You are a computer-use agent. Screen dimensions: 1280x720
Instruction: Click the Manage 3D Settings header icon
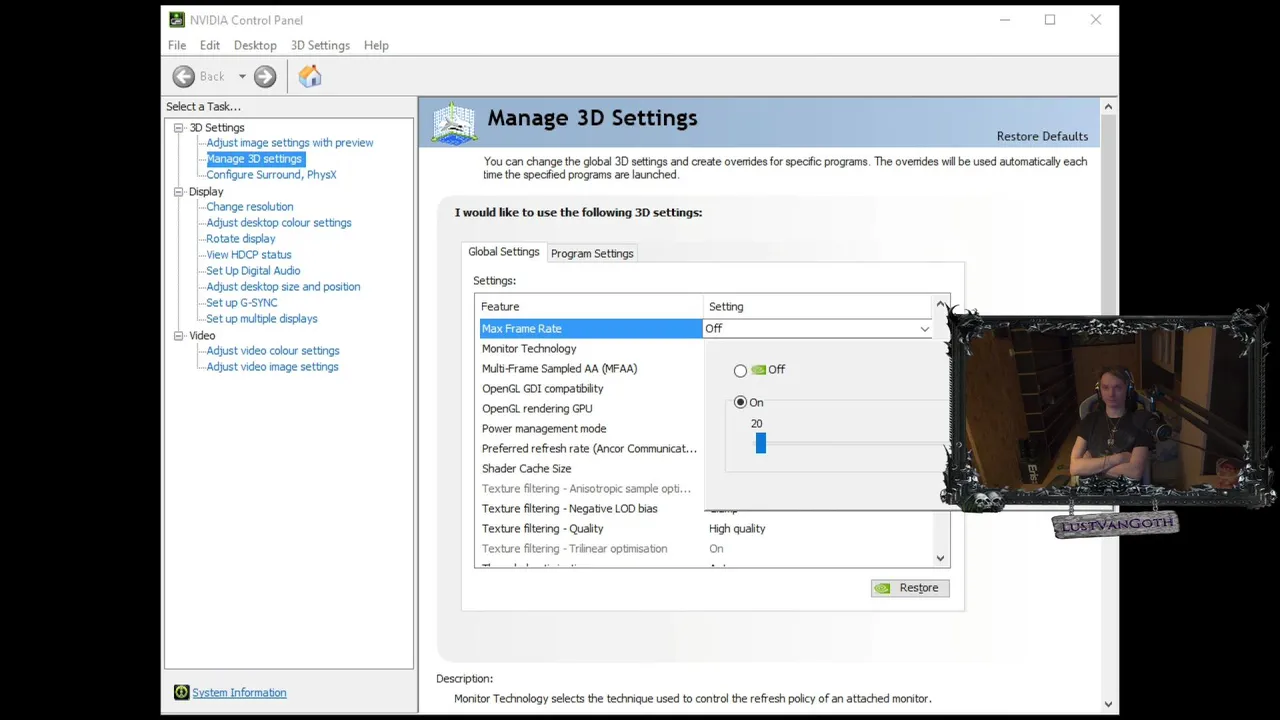(x=454, y=123)
